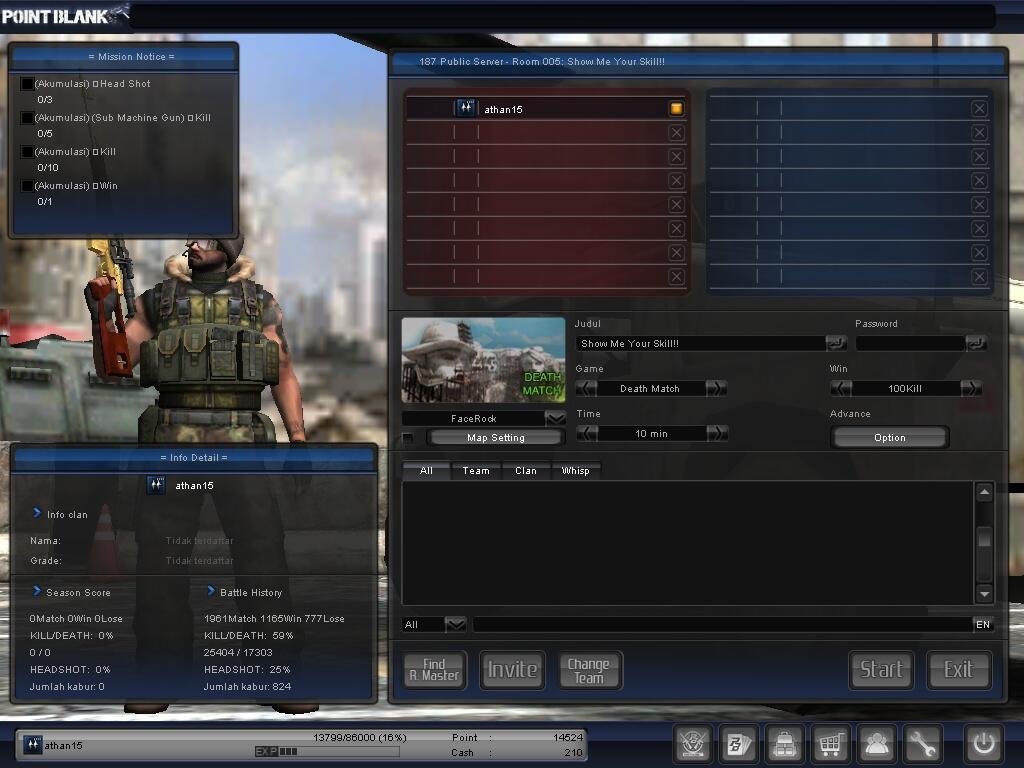
Task: Switch to the All chat tab
Action: [x=426, y=470]
